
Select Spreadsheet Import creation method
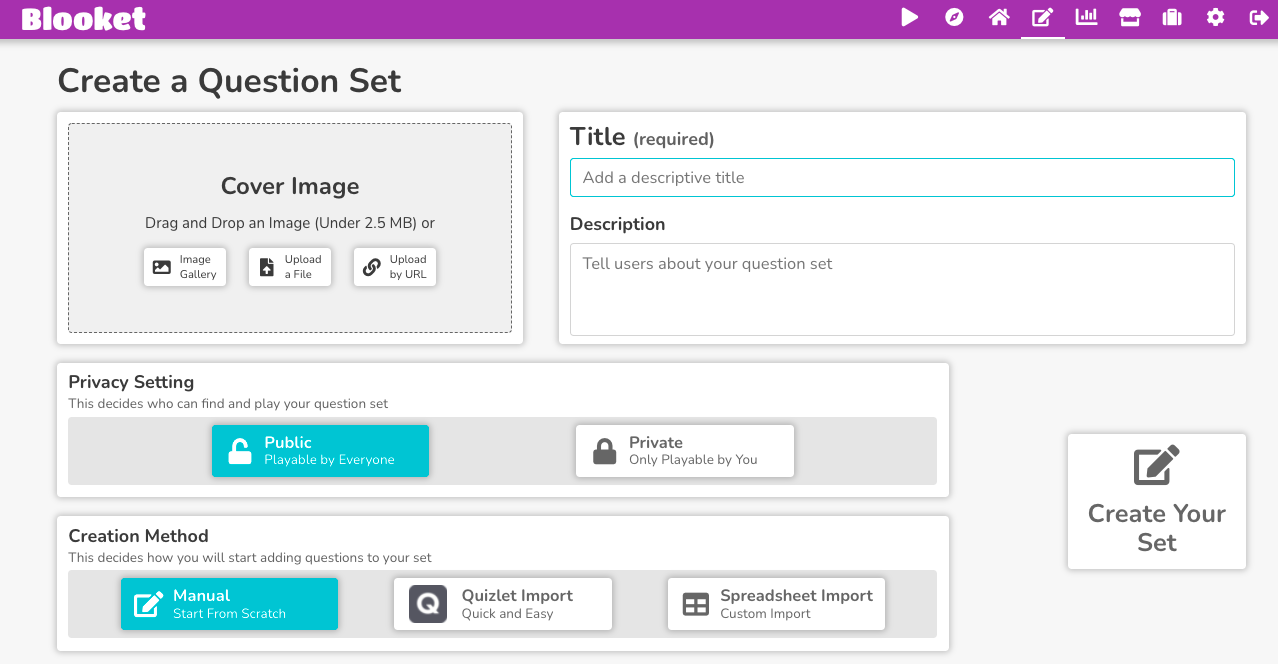coord(776,604)
